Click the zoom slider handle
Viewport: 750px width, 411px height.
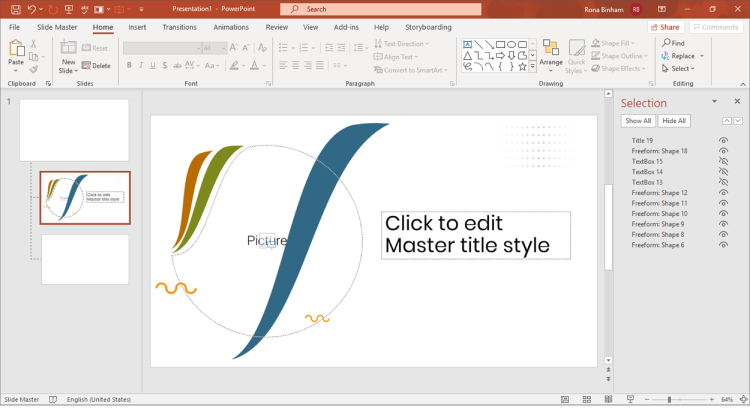point(669,400)
